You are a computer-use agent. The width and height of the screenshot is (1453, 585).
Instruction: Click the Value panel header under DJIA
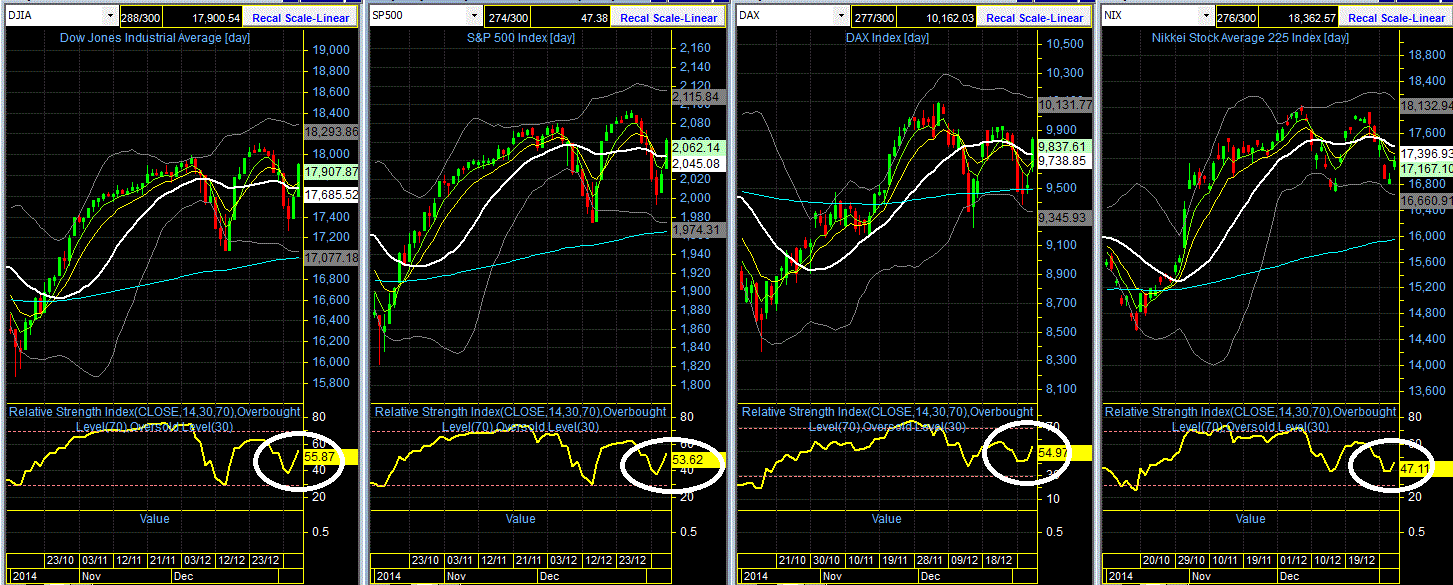[x=155, y=519]
